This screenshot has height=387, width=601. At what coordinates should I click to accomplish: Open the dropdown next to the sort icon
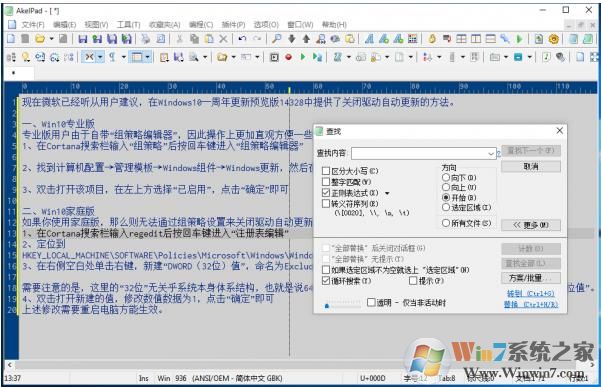point(439,57)
